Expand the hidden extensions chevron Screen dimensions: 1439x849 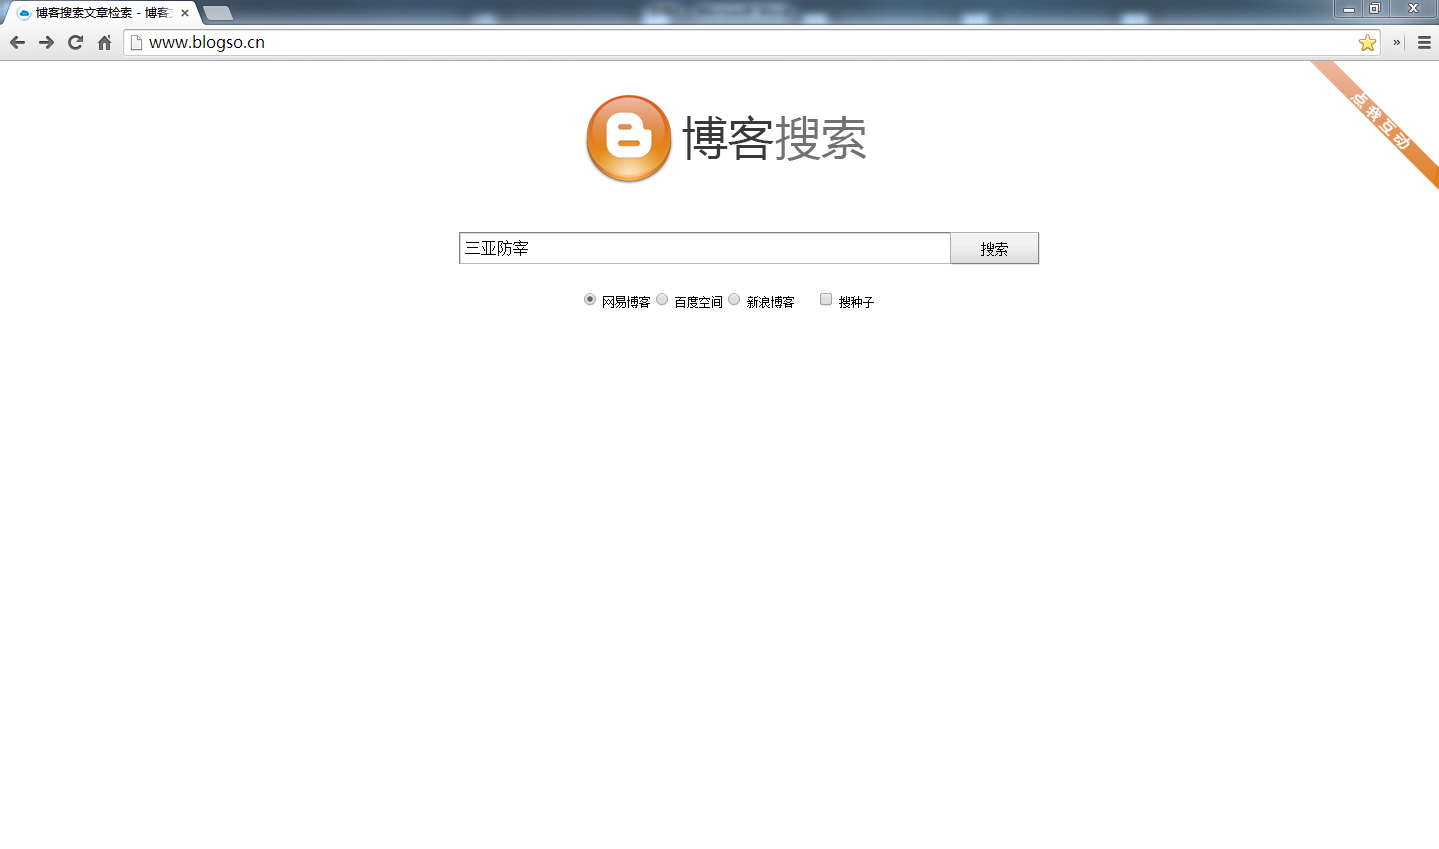[x=1397, y=42]
